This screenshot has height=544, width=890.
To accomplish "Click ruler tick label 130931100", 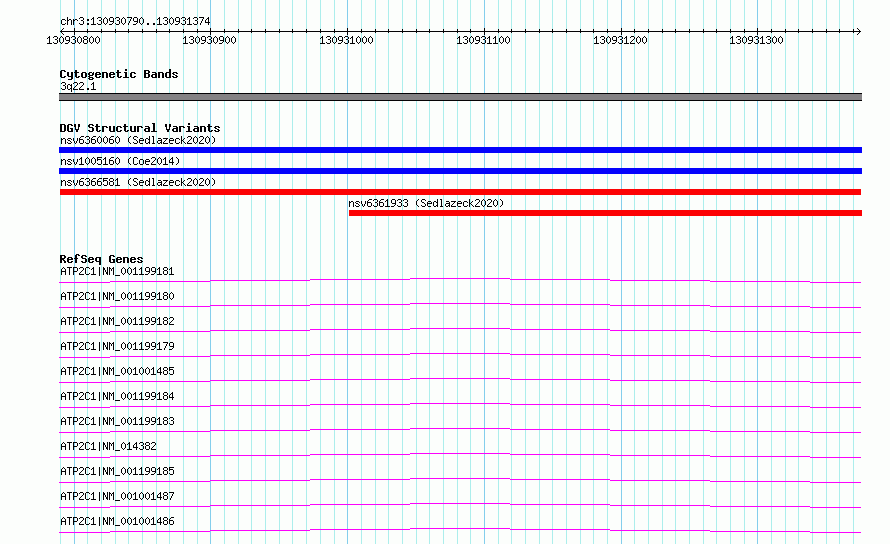I will point(483,40).
